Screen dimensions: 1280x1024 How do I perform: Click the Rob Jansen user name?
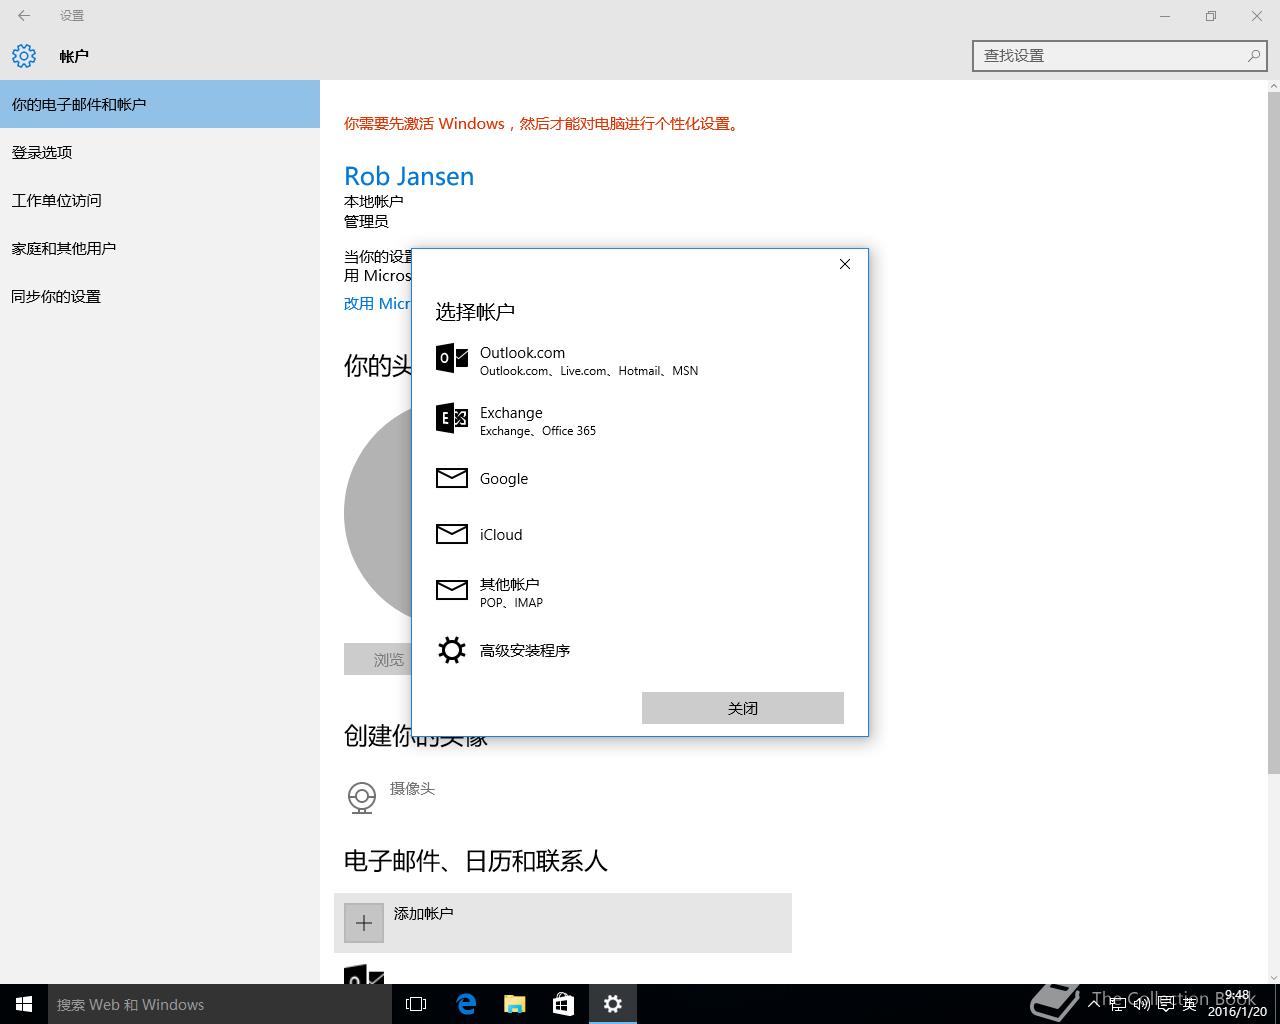(x=409, y=176)
